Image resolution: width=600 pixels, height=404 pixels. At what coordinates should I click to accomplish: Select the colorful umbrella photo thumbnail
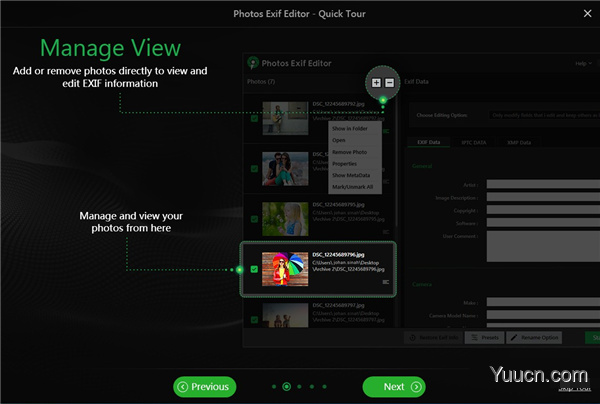pos(285,269)
